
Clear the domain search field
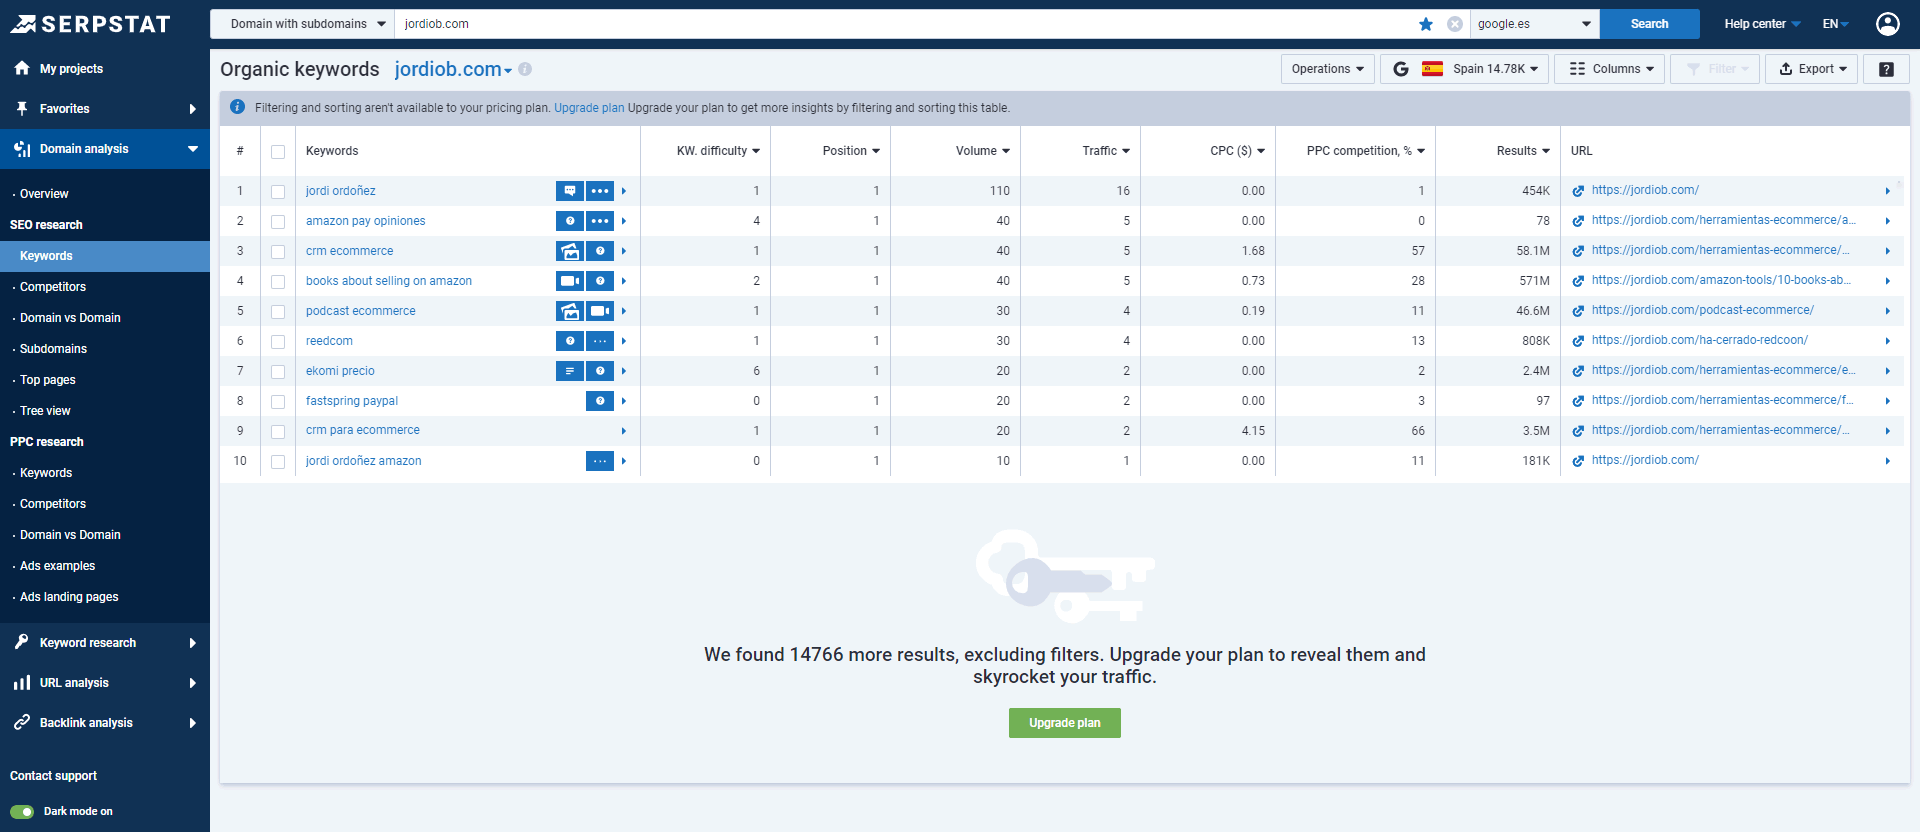point(1455,24)
